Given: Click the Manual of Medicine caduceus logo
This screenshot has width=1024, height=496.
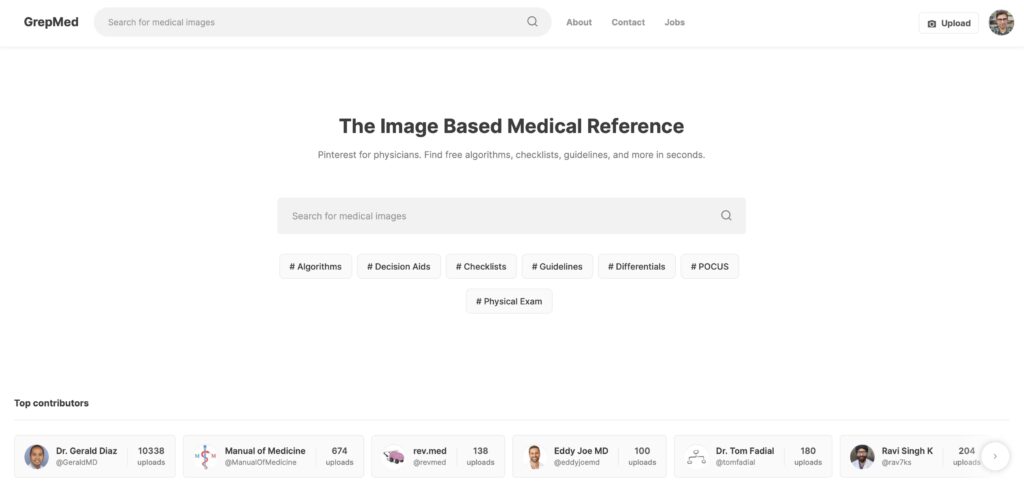Looking at the screenshot, I should click(x=205, y=457).
